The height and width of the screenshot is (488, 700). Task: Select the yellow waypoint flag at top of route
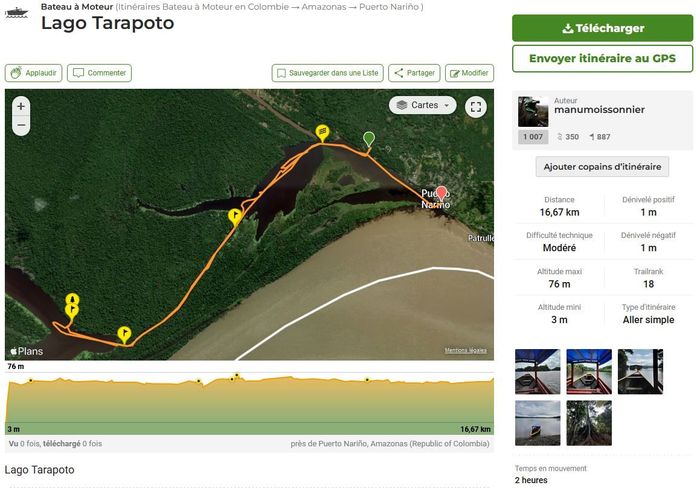coord(322,131)
